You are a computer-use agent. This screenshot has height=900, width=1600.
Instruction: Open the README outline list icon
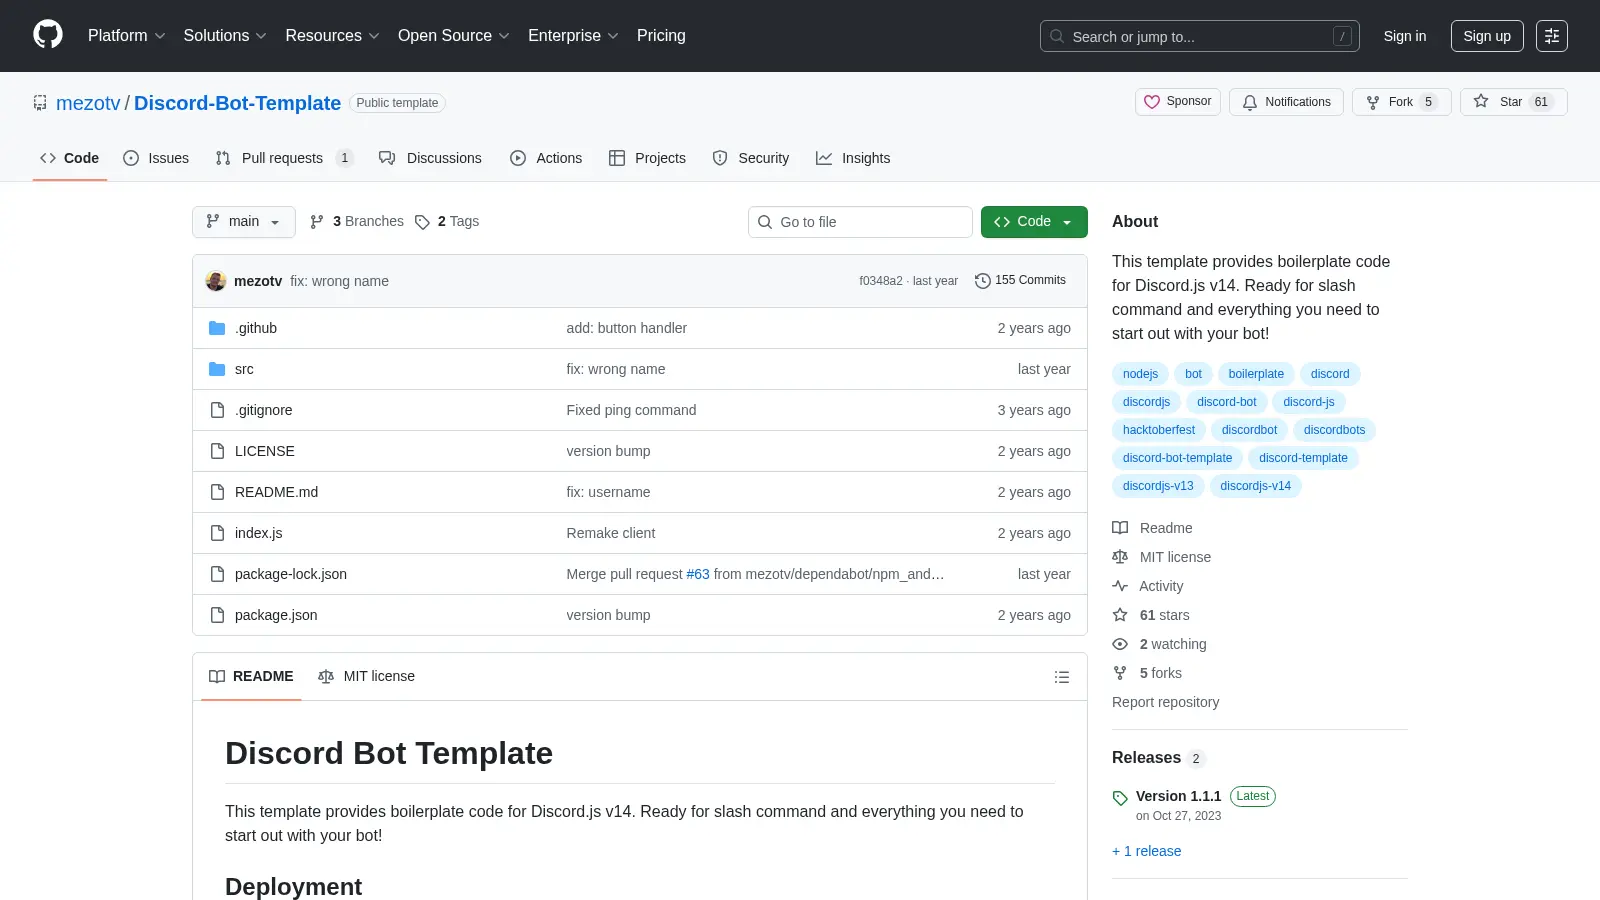(x=1062, y=677)
